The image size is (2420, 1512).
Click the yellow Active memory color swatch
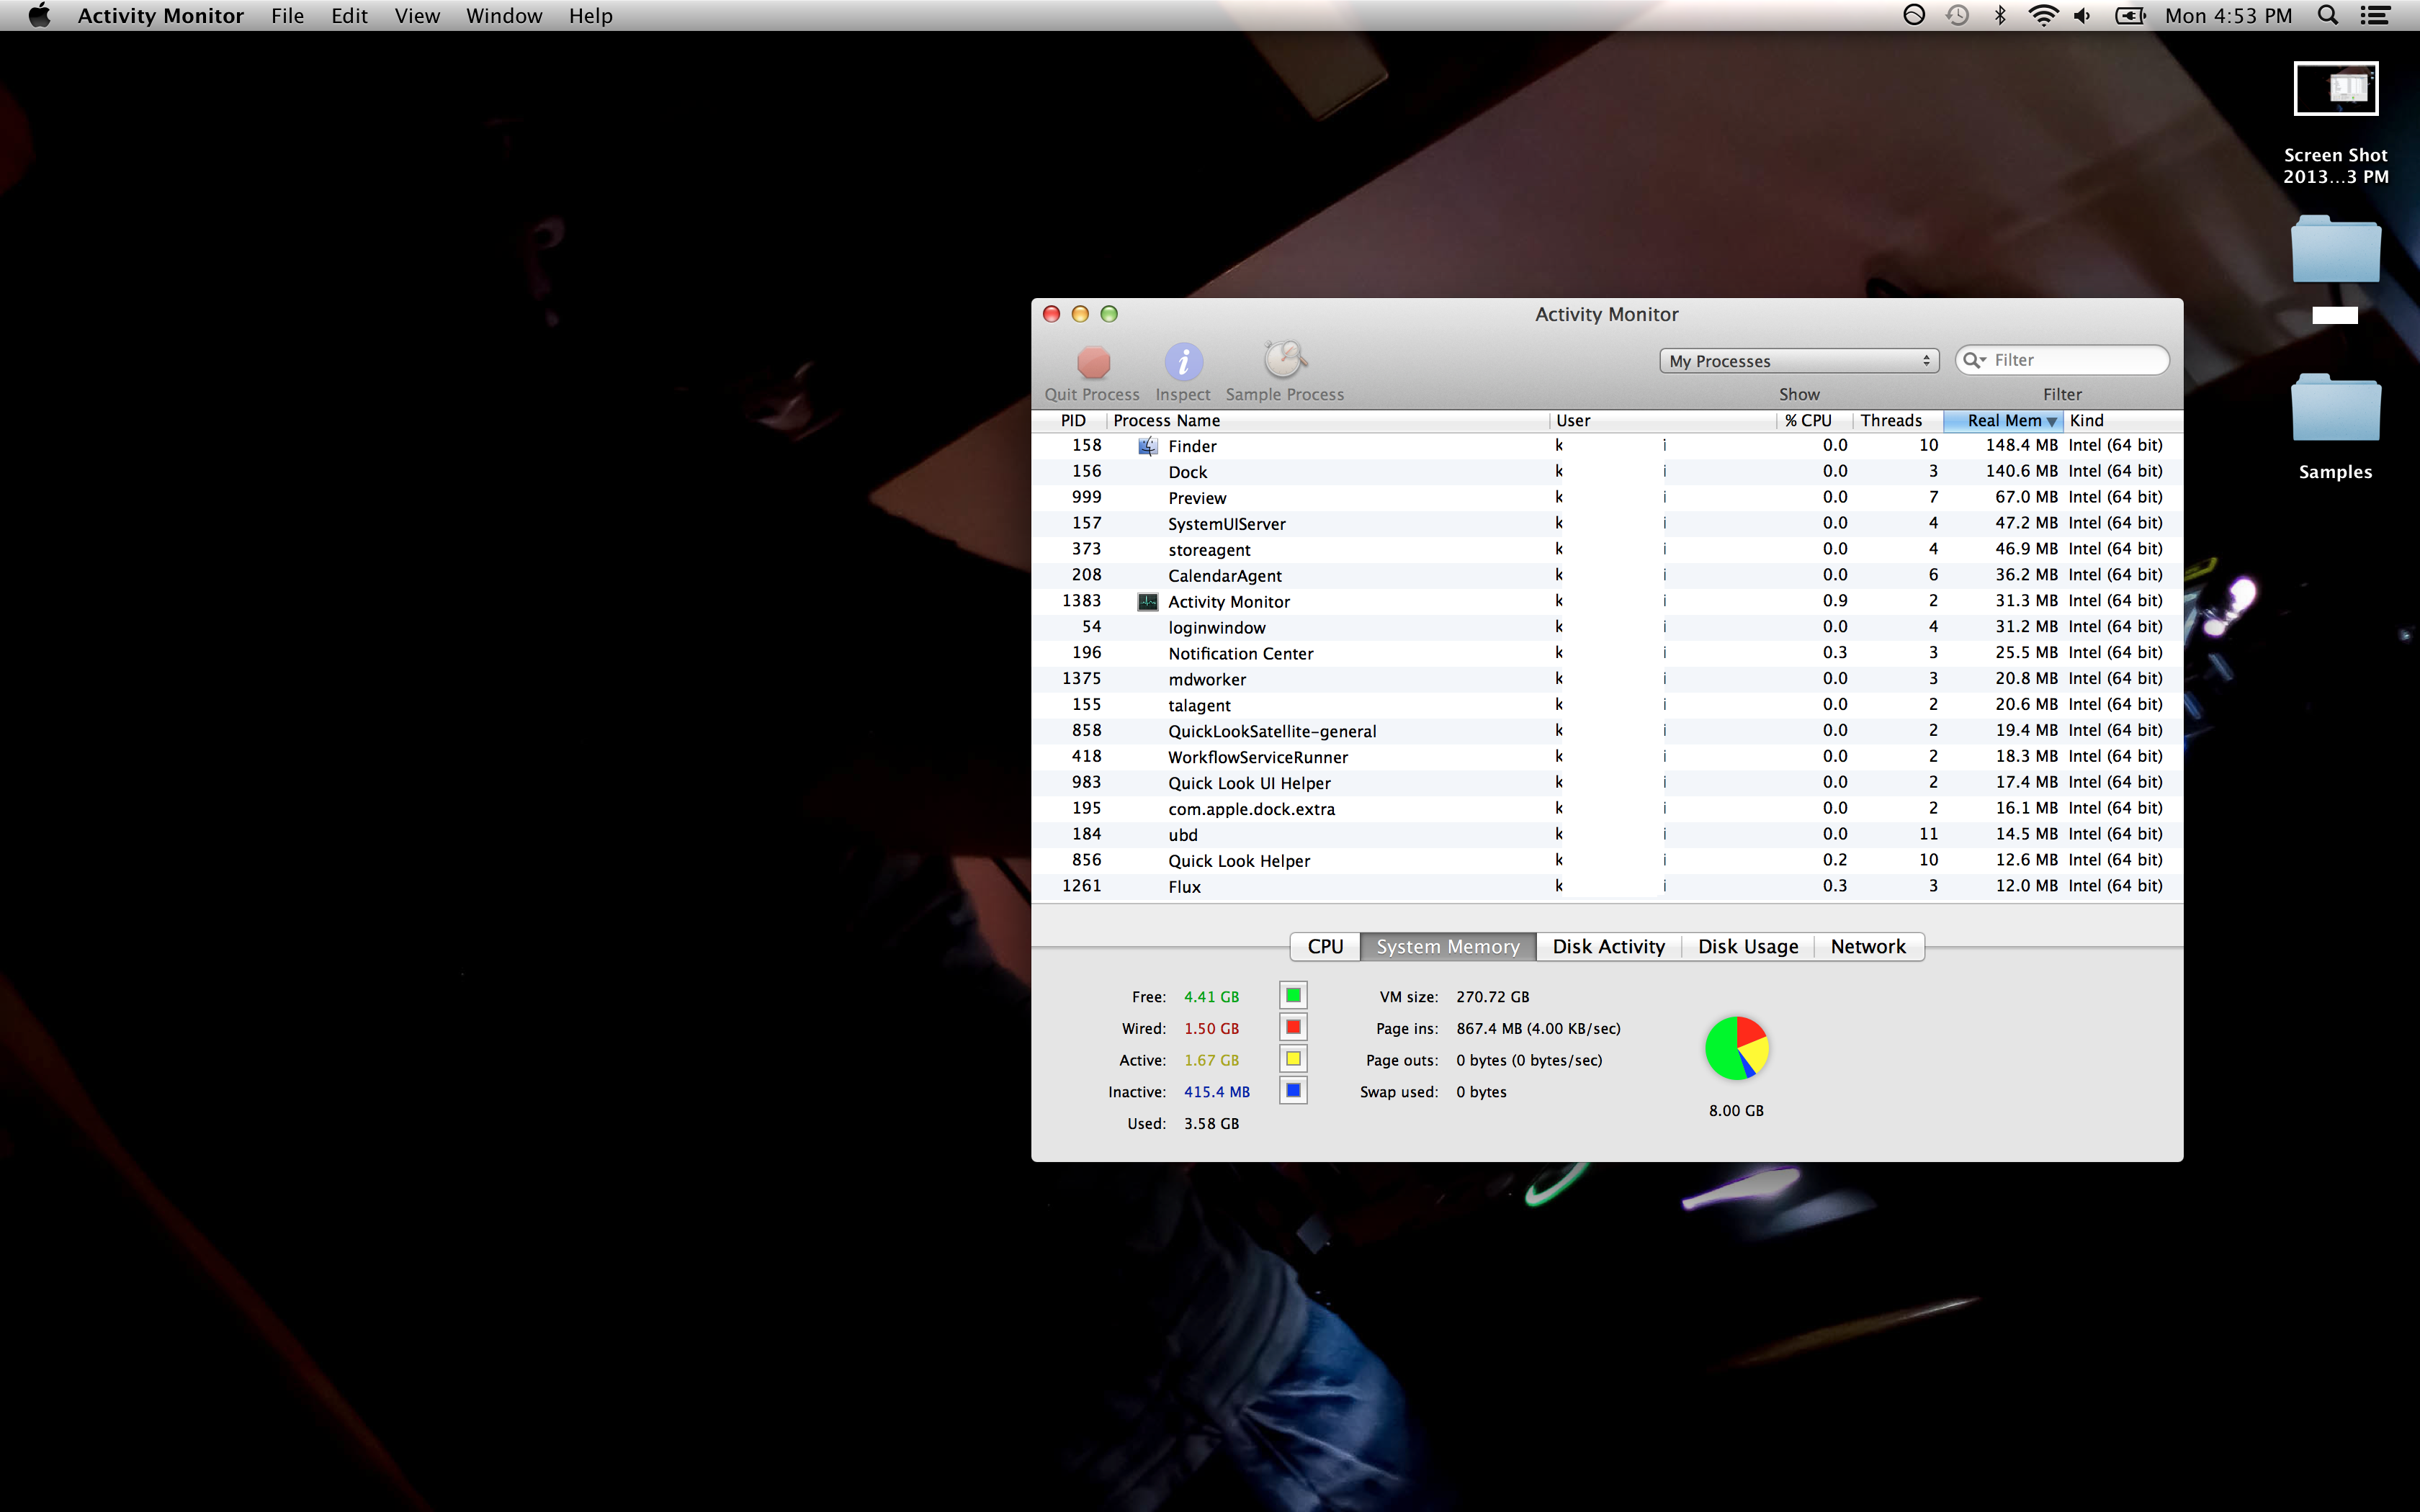coord(1293,1059)
